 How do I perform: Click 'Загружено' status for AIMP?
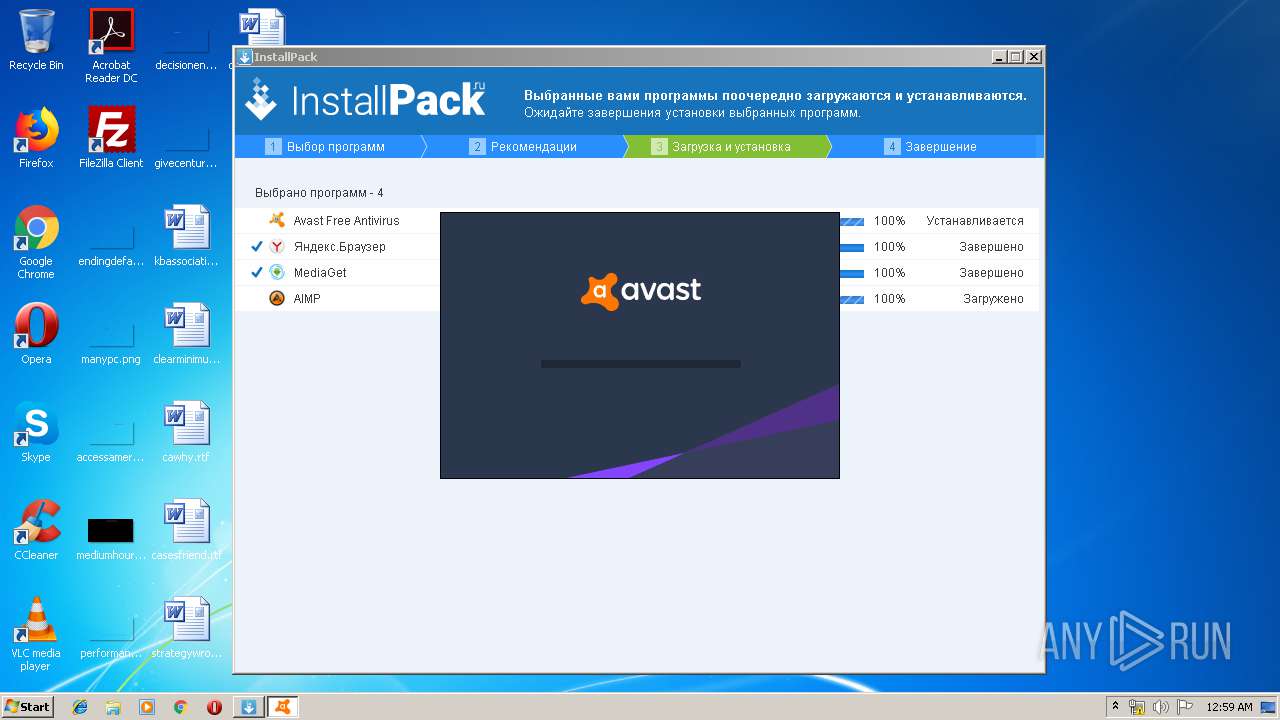pyautogui.click(x=993, y=298)
